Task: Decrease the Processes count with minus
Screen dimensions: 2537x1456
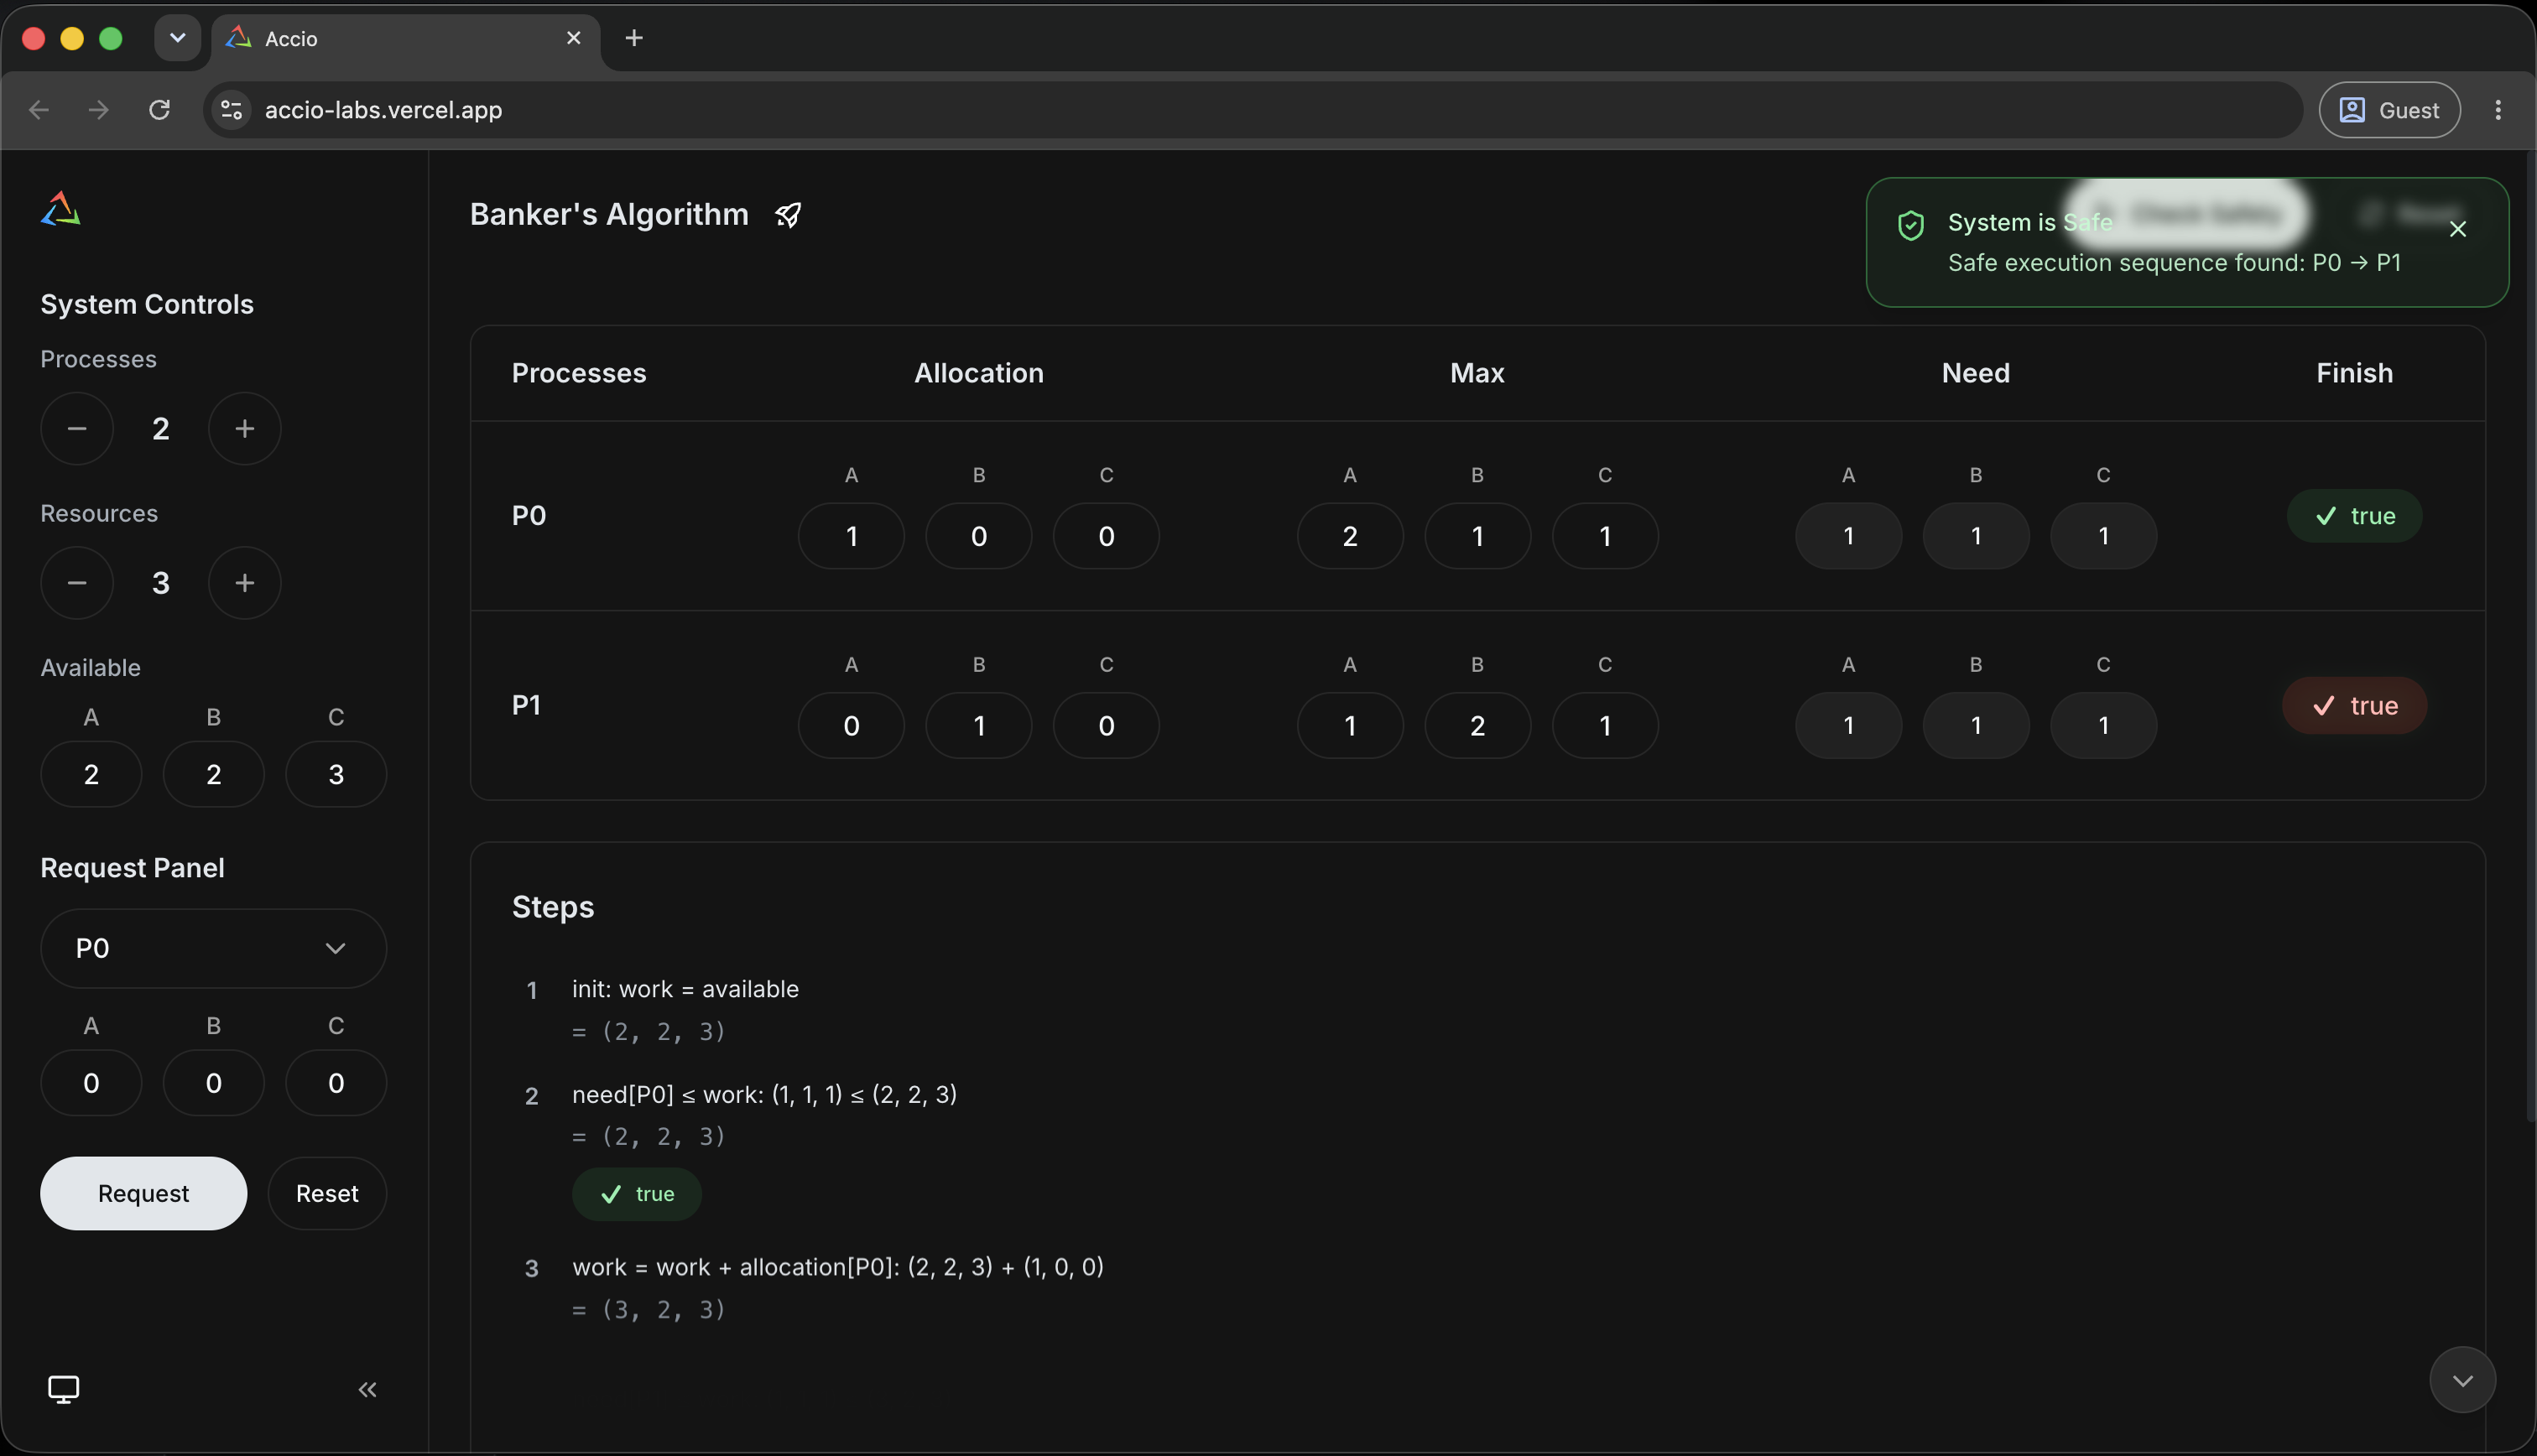Action: (x=77, y=428)
